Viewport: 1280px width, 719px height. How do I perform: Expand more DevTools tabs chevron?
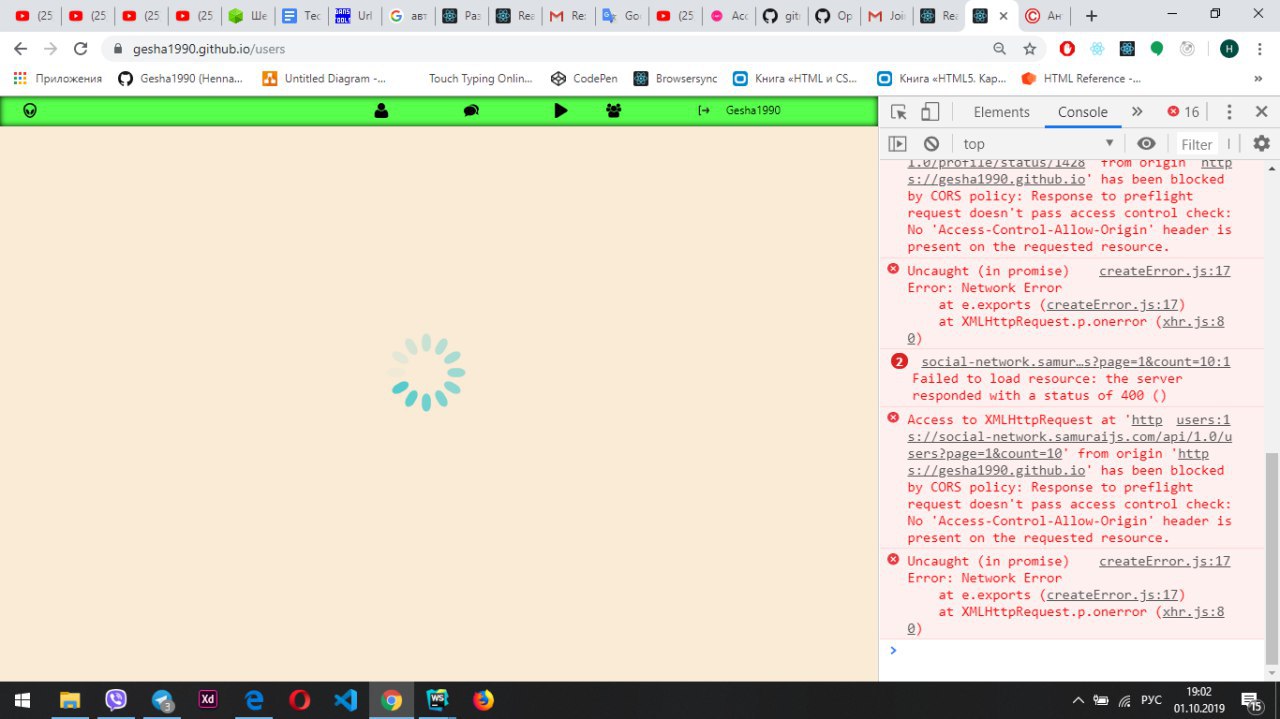point(1137,112)
